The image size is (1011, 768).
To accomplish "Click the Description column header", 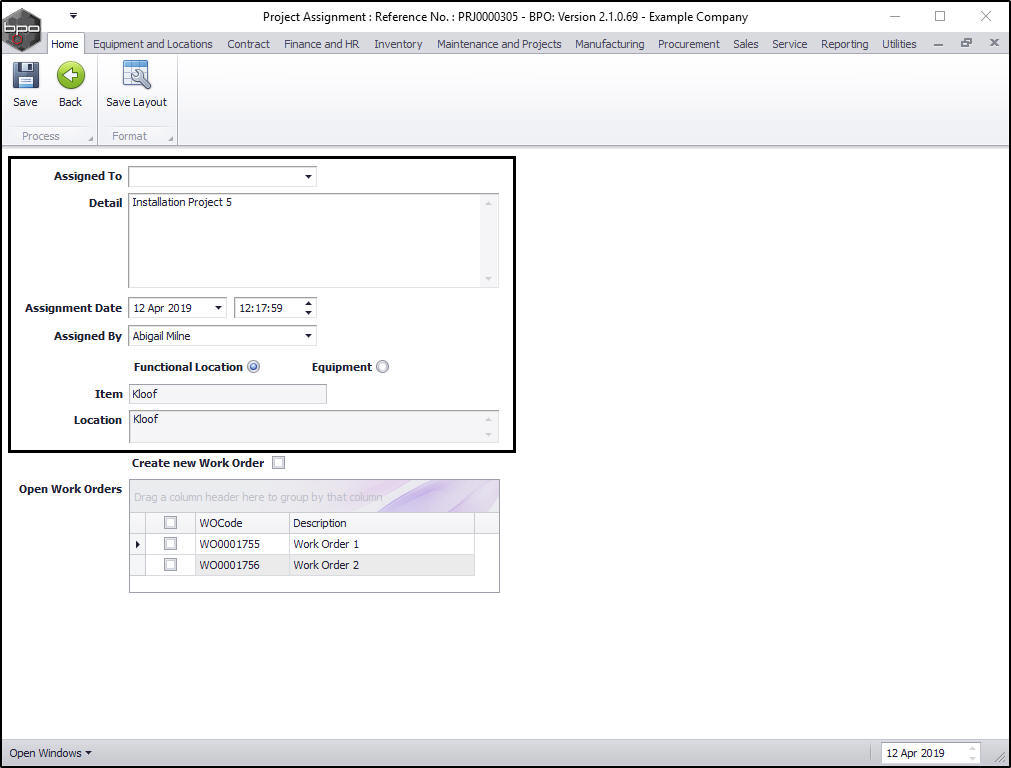I will click(x=382, y=523).
